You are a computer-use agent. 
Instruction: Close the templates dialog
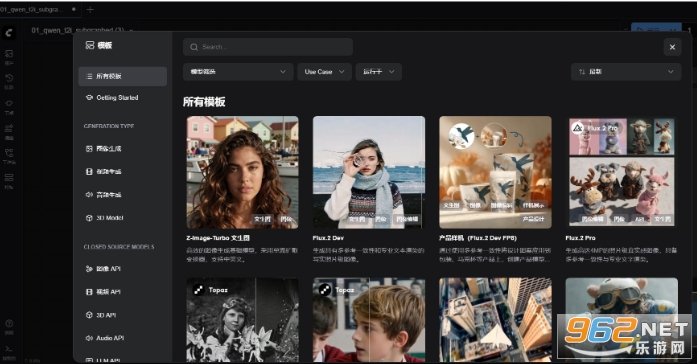click(x=672, y=47)
